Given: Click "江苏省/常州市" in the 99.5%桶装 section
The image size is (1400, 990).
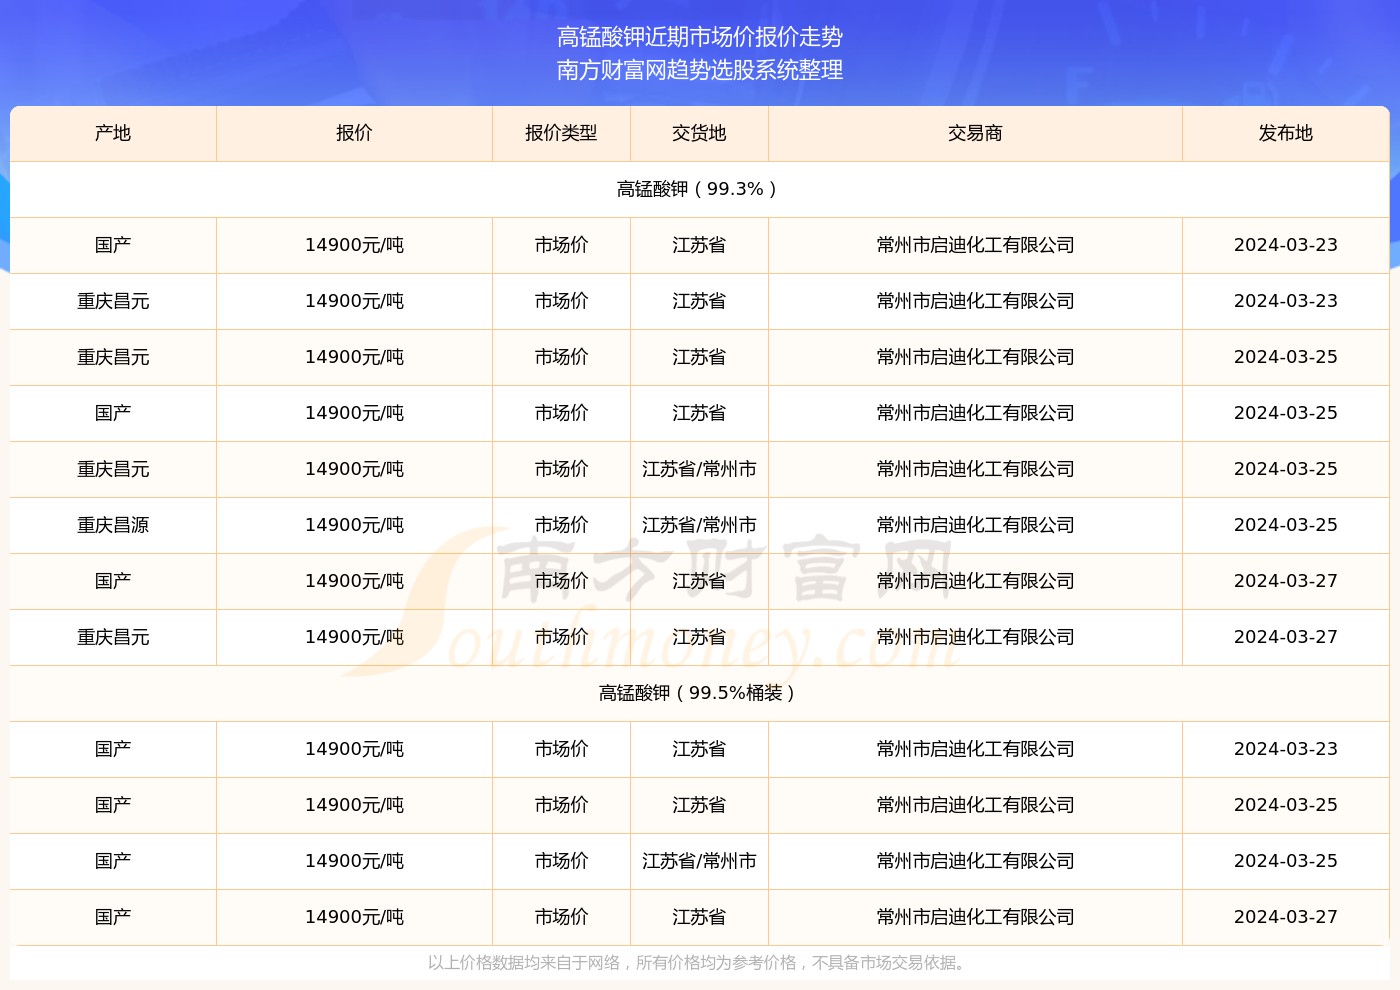Looking at the screenshot, I should coord(699,861).
